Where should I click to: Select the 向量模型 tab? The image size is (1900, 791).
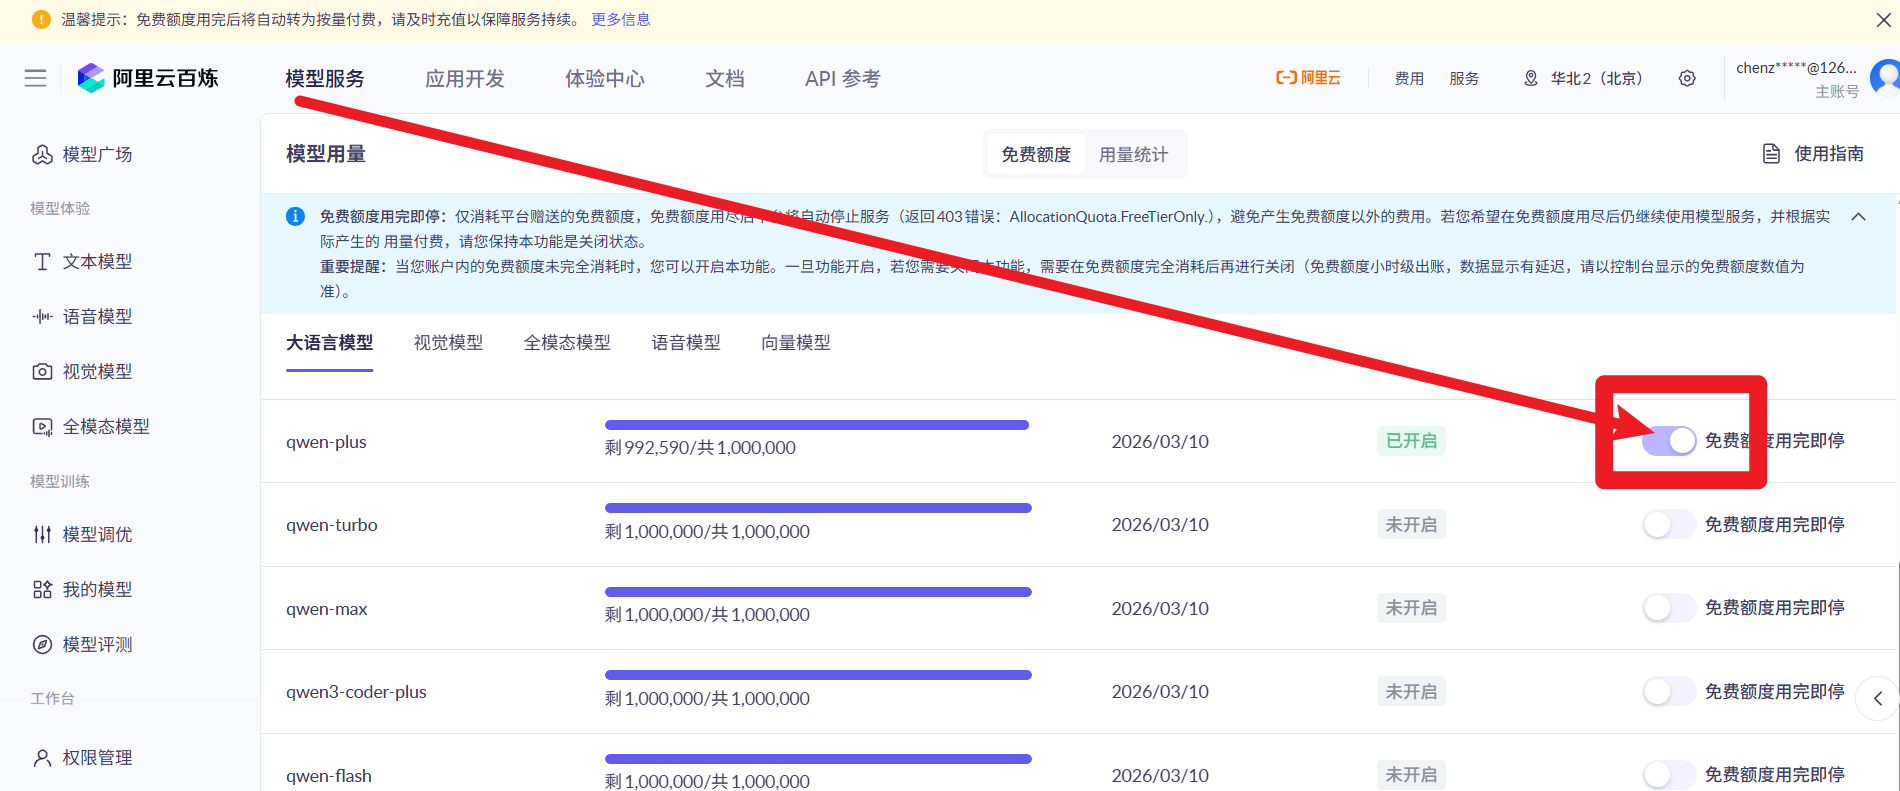click(x=796, y=343)
